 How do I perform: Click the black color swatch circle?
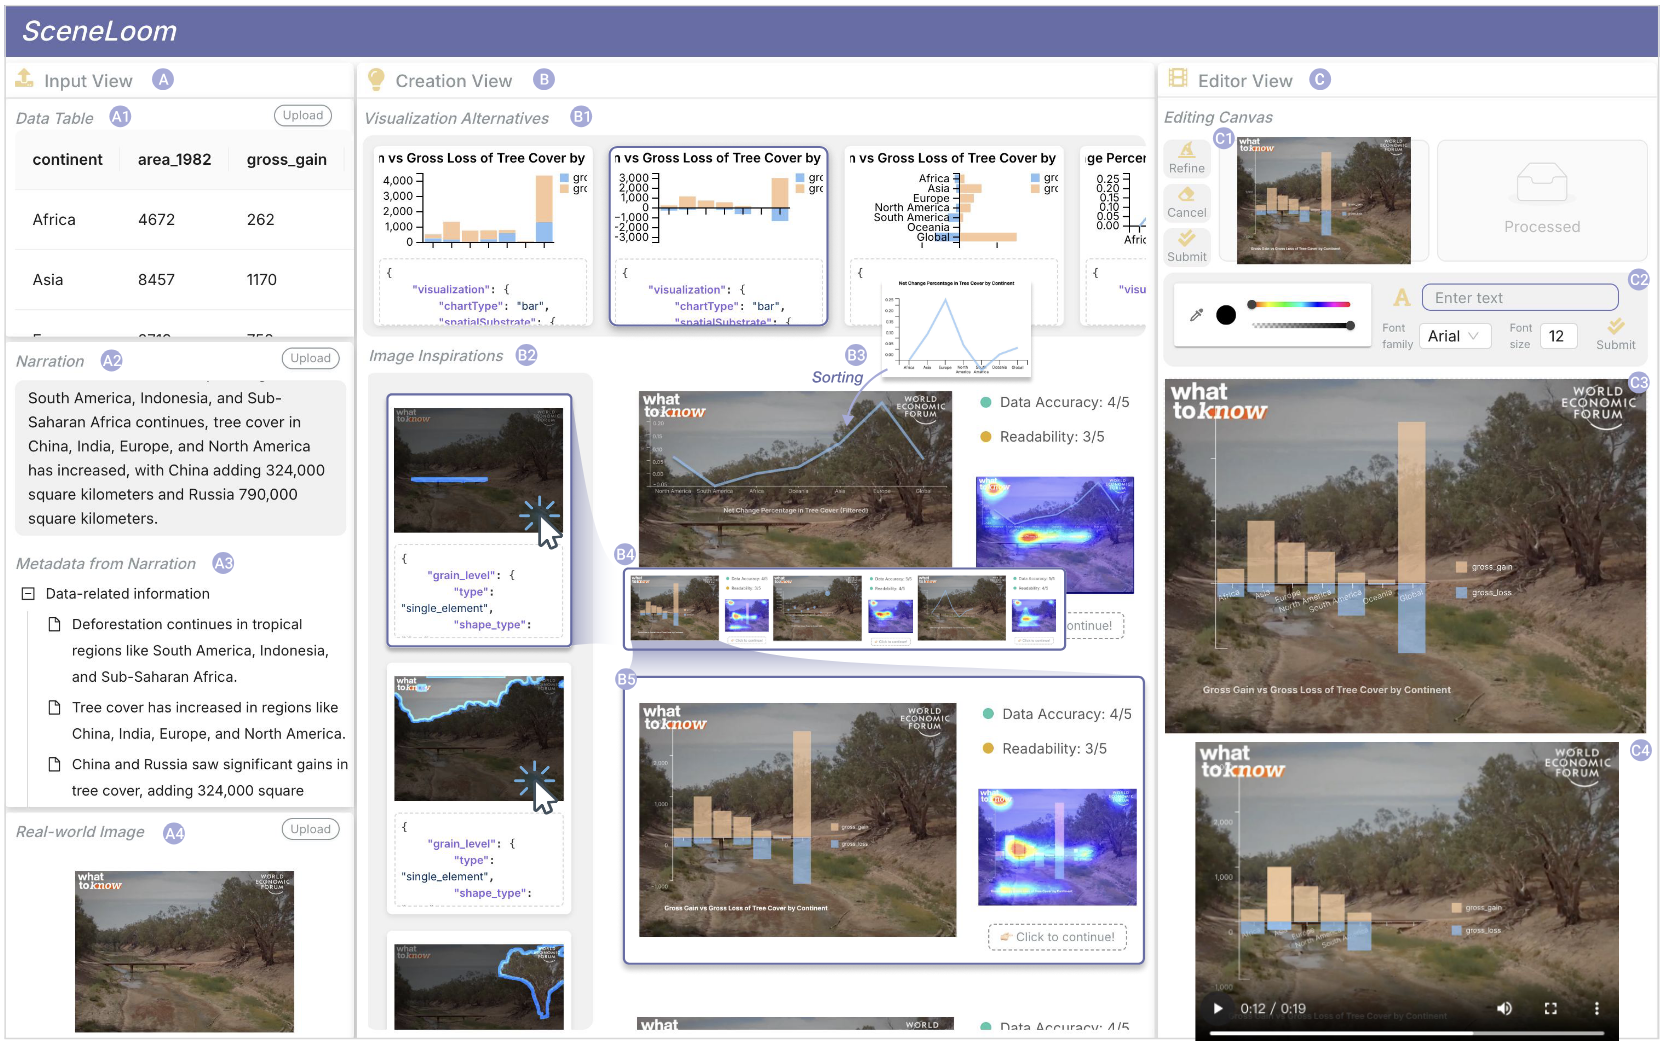(x=1226, y=315)
